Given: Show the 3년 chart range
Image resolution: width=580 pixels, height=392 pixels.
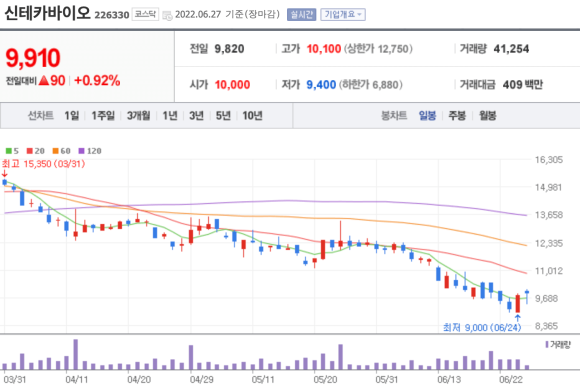Looking at the screenshot, I should click(196, 116).
